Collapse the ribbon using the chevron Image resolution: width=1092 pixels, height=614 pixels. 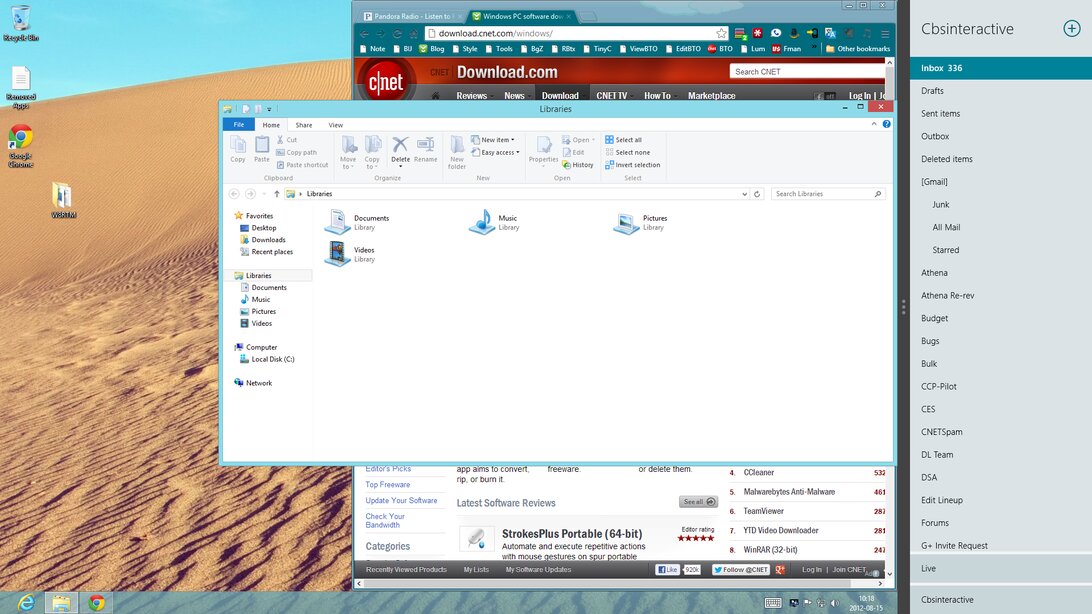coord(875,125)
